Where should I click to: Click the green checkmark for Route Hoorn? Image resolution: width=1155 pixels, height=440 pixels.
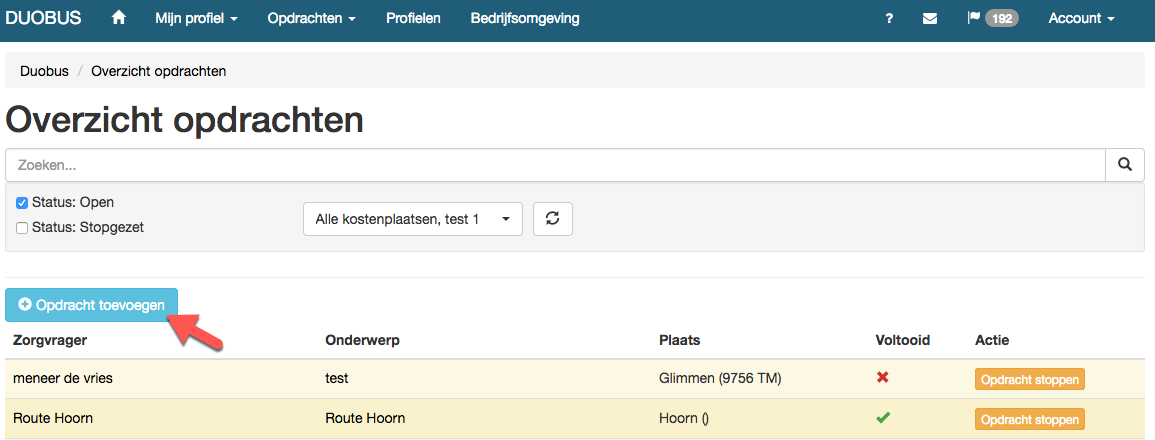[882, 418]
